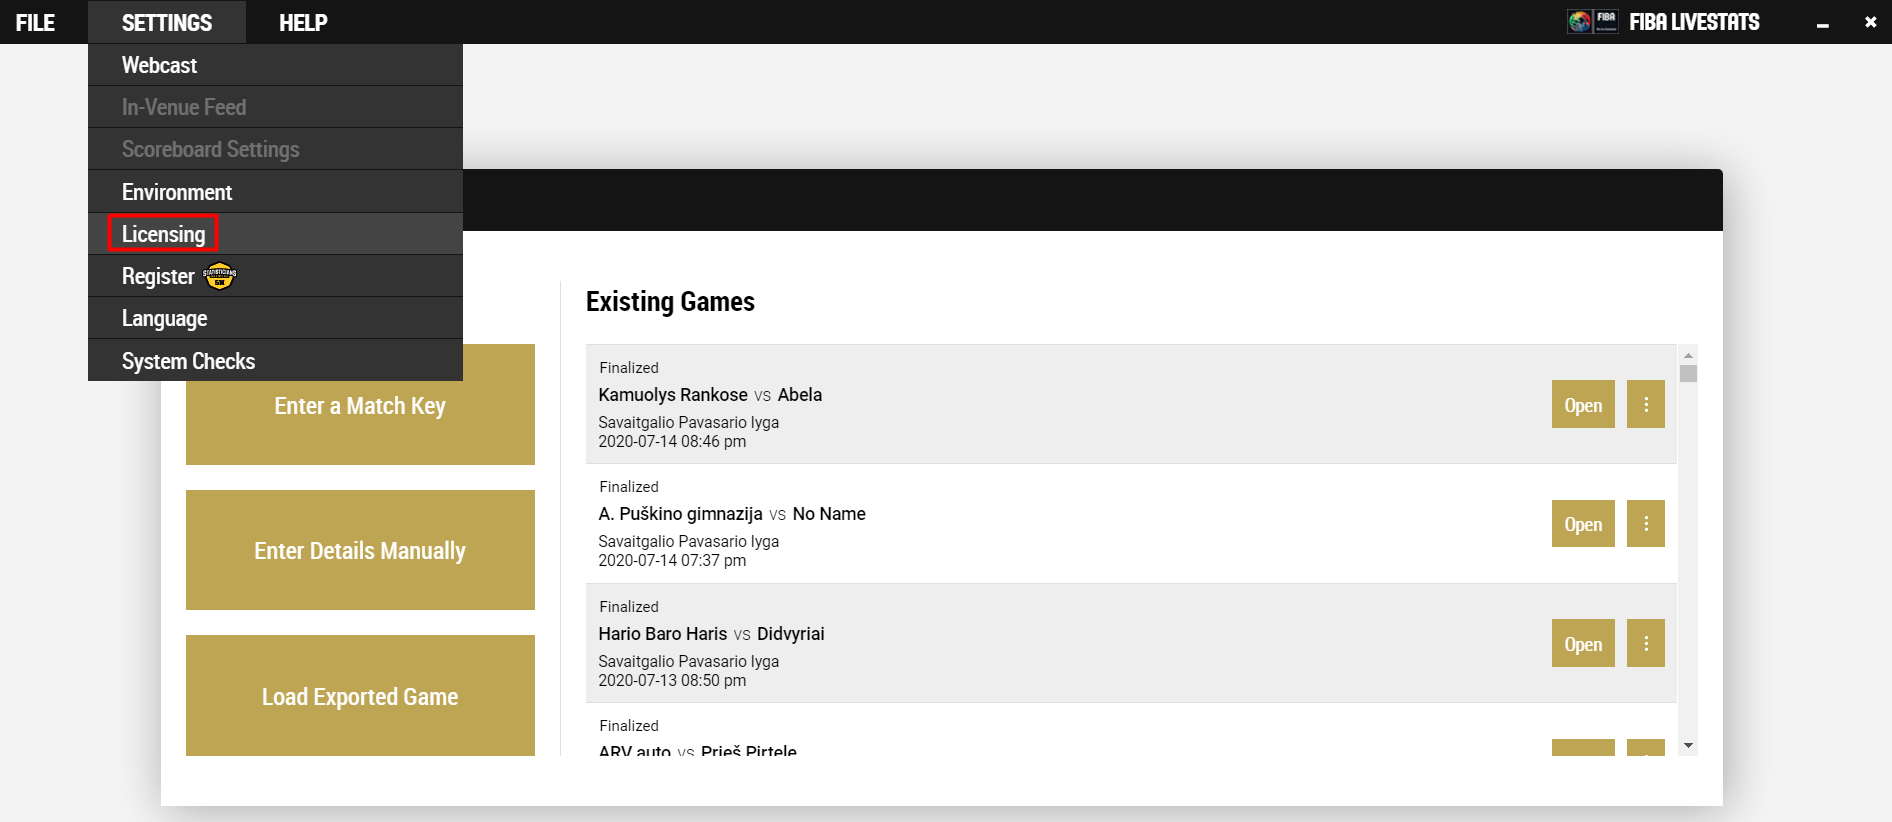Image resolution: width=1892 pixels, height=822 pixels.
Task: Collapse the SETTINGS dropdown menu
Action: tap(167, 22)
